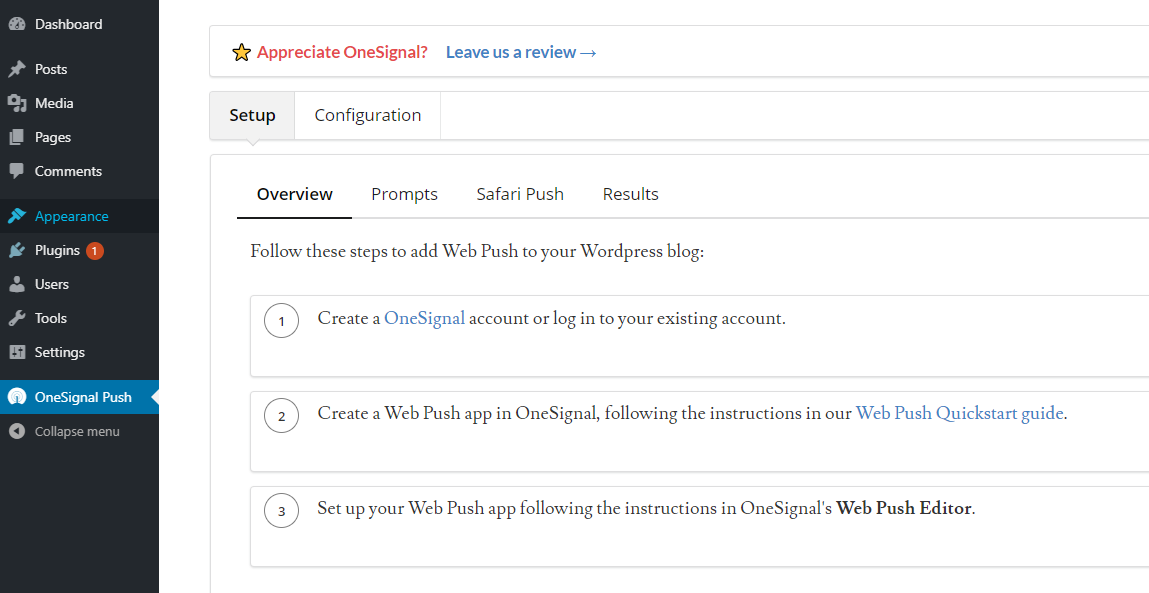Open the Users menu label
The image size is (1149, 593).
click(x=52, y=284)
